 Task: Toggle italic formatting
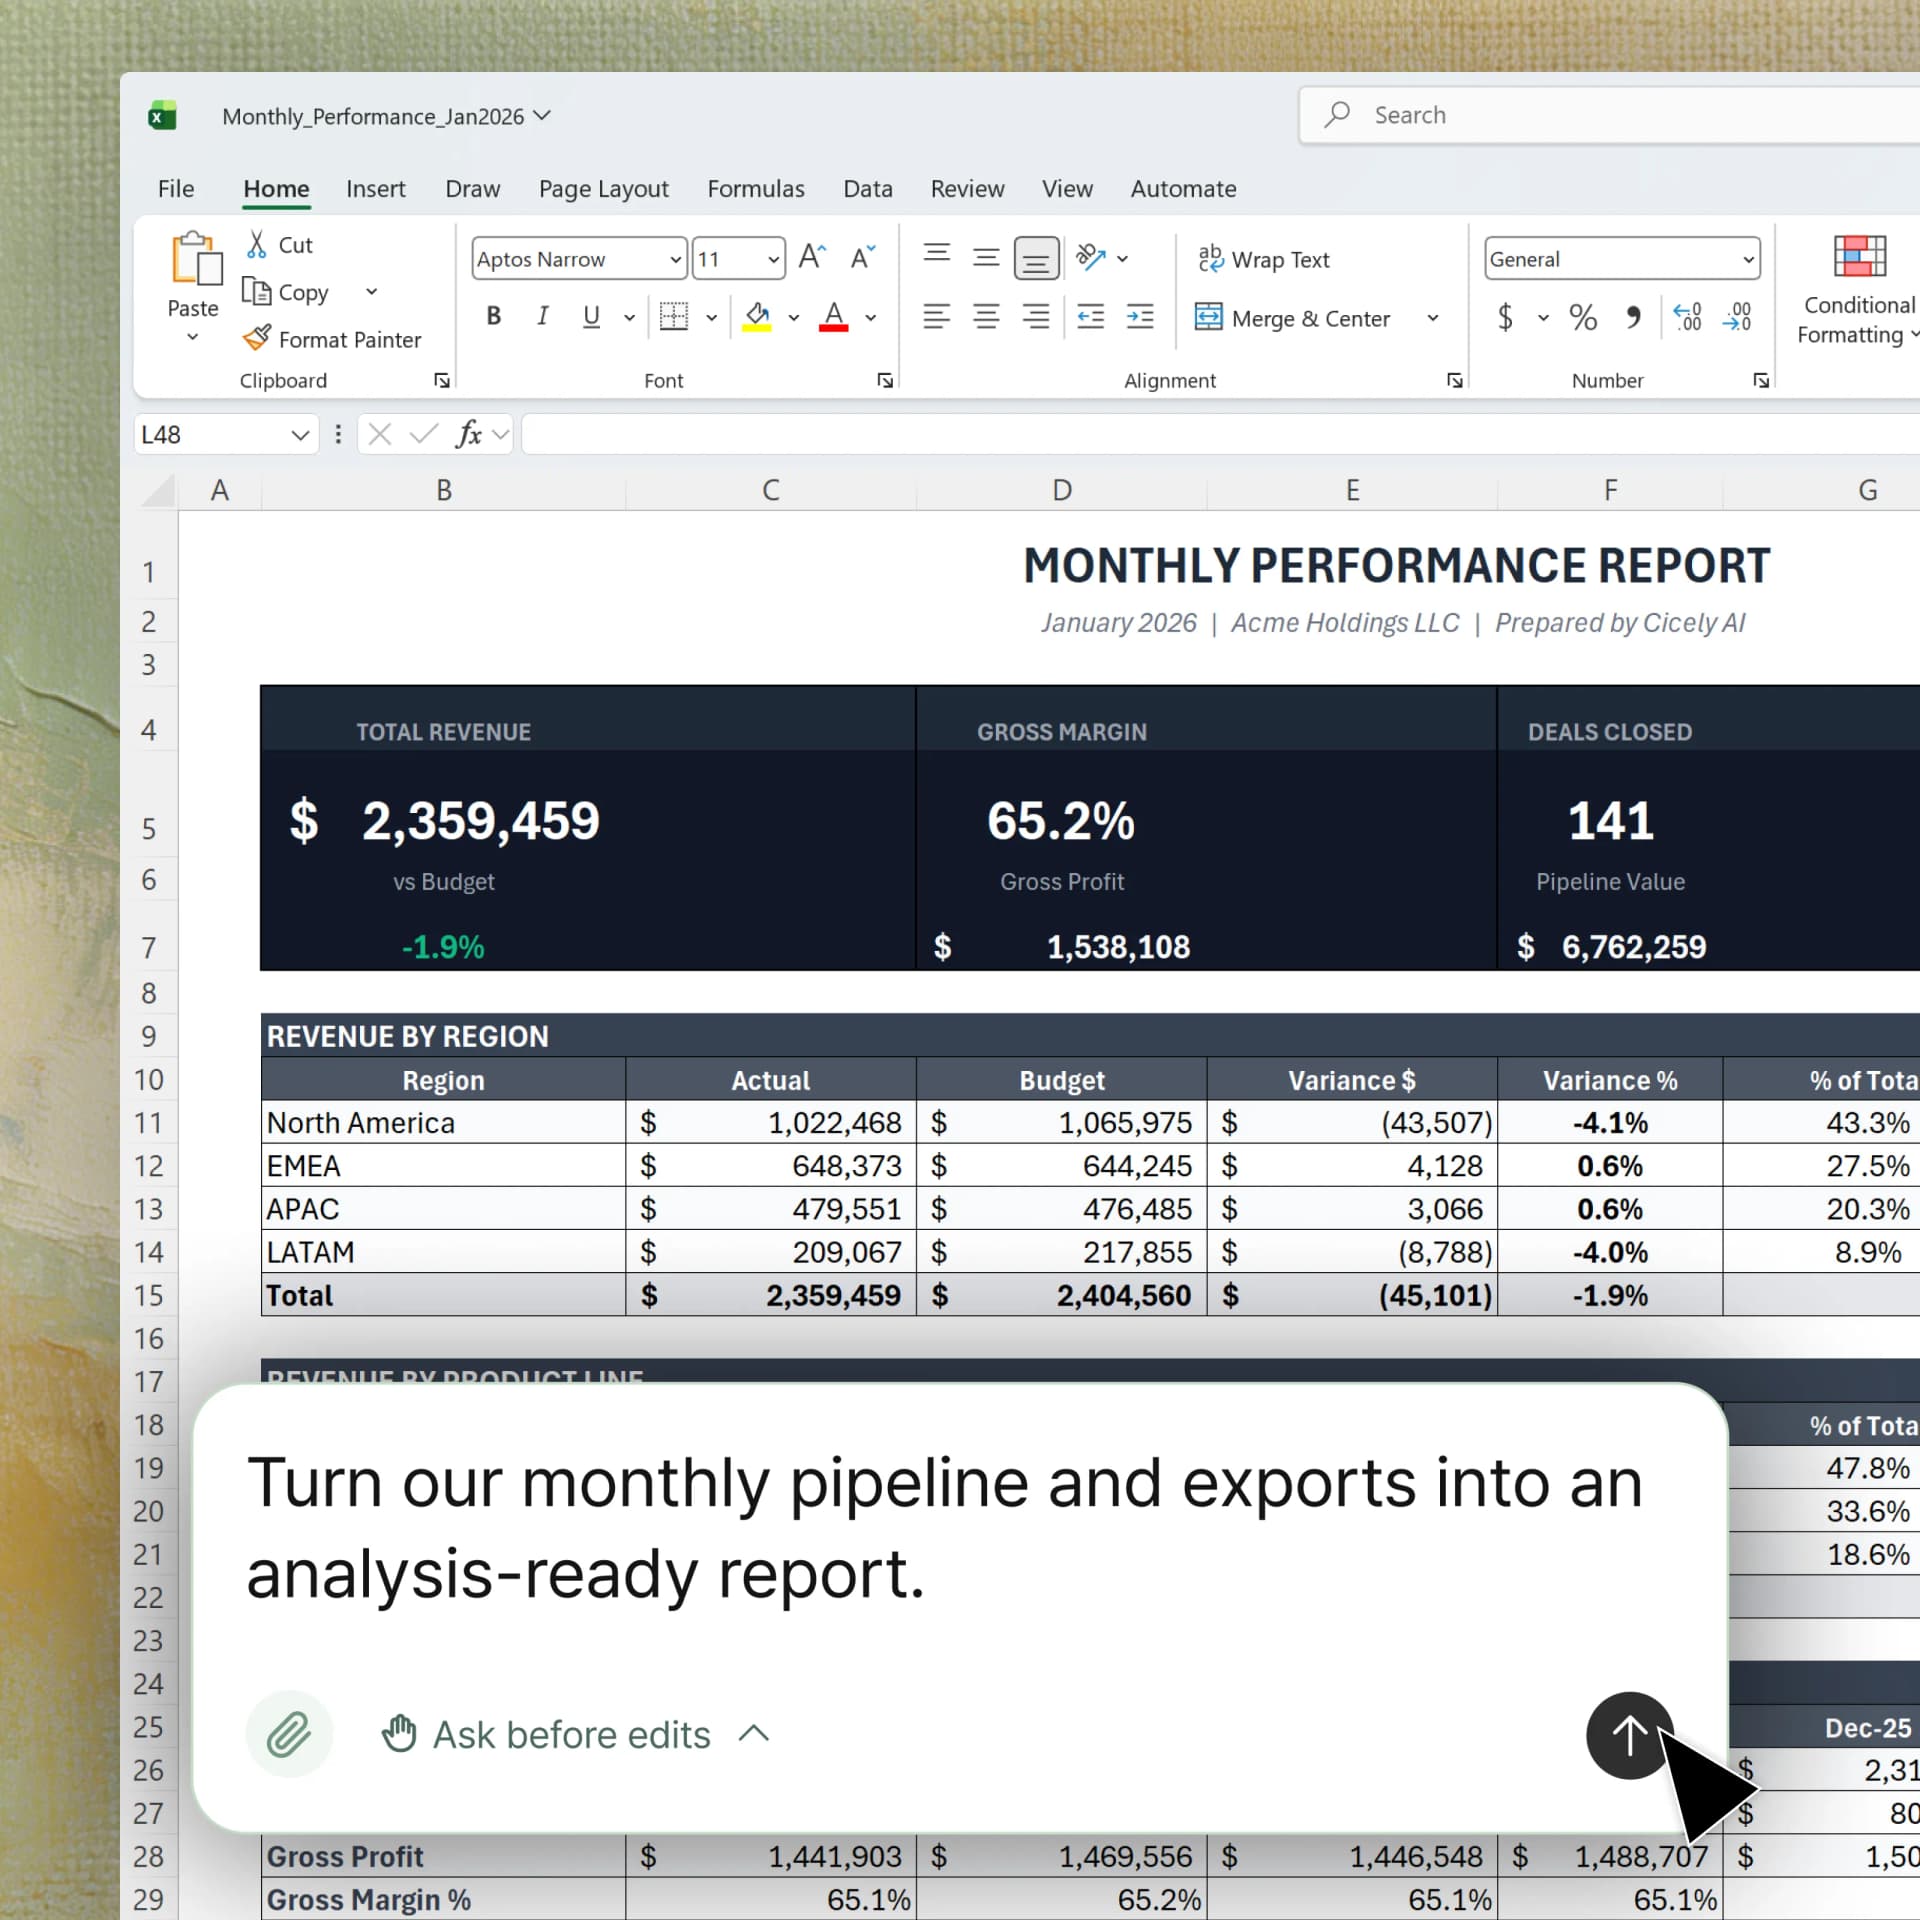[542, 316]
